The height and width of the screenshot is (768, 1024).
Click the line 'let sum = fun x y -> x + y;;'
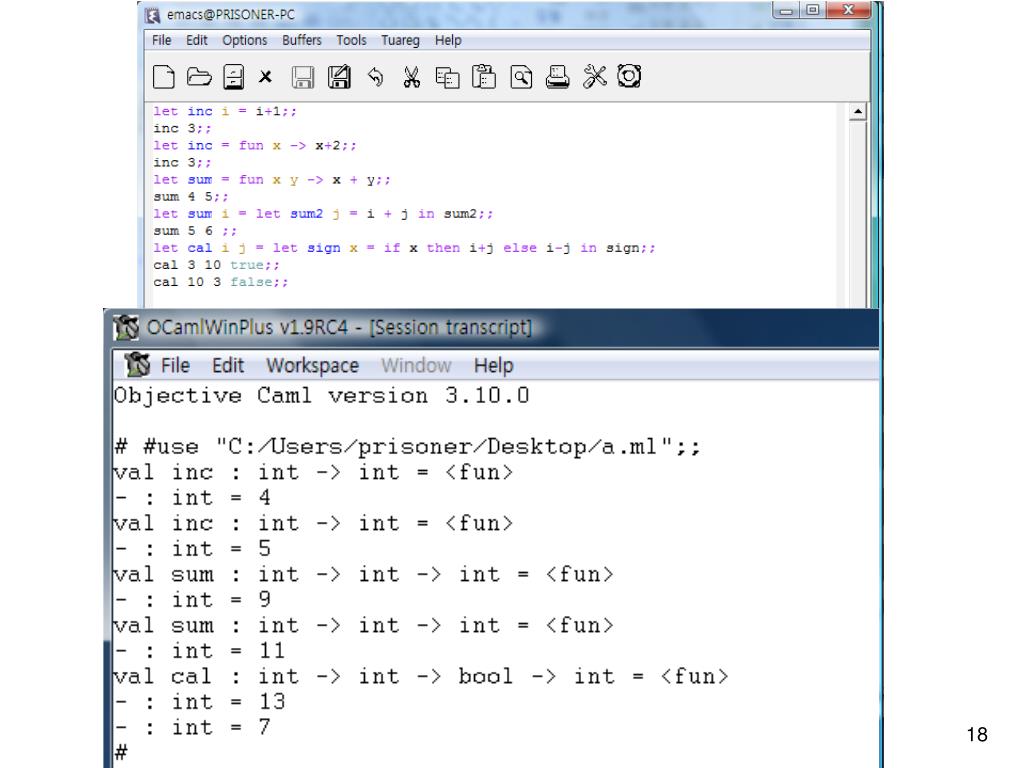coord(272,180)
